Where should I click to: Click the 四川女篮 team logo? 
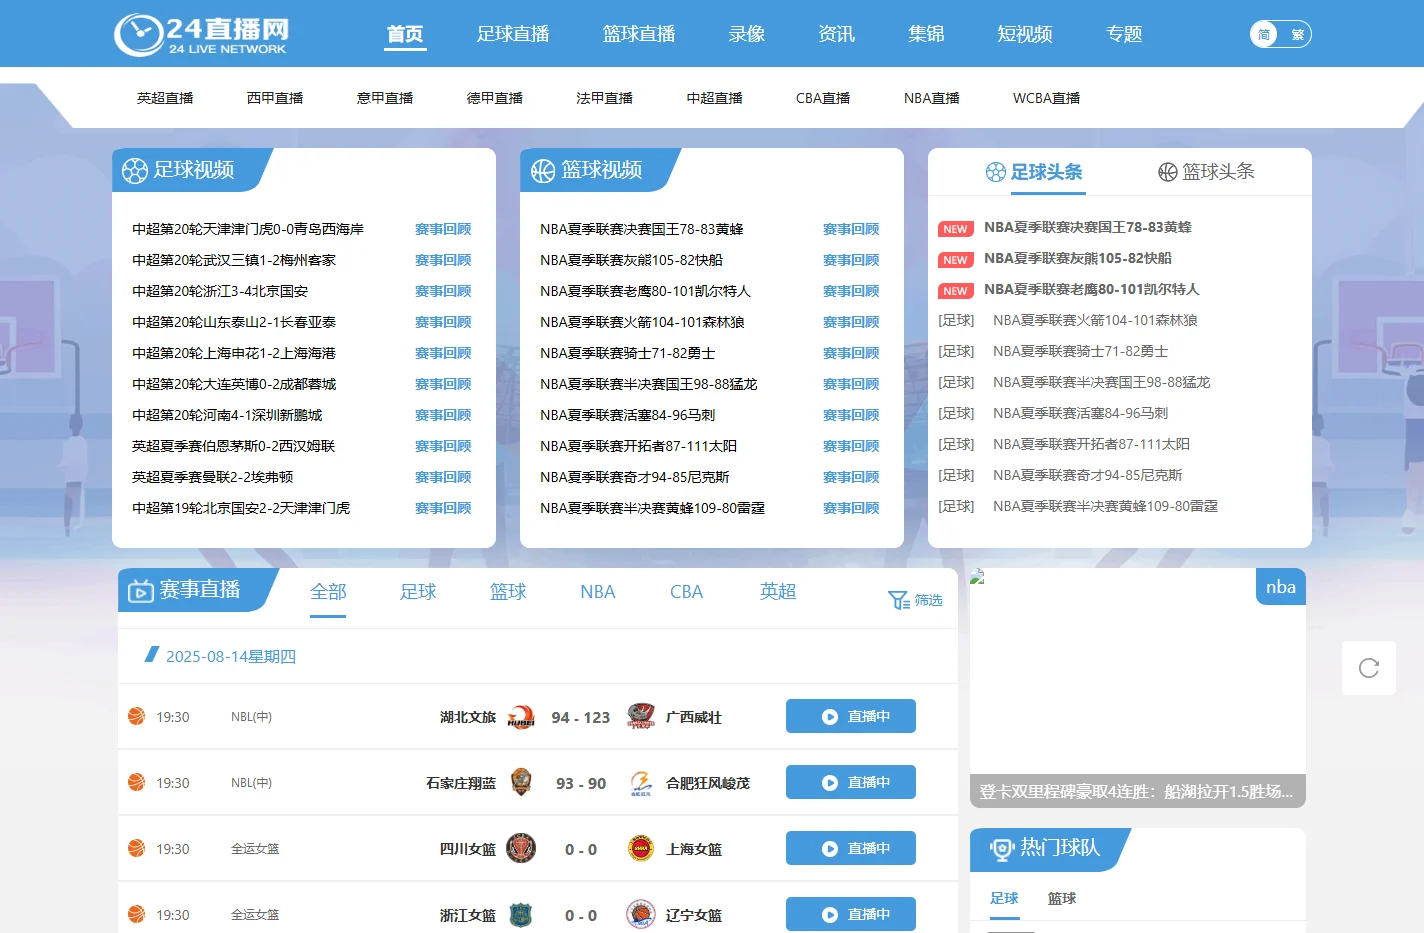521,848
